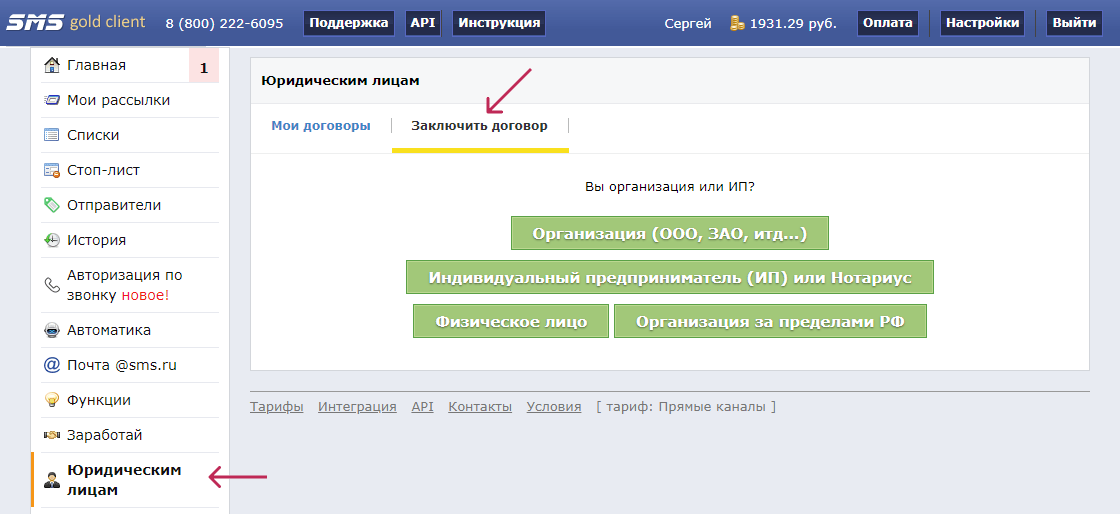This screenshot has width=1120, height=514.
Task: Click the house icon beside Главная
Action: point(51,65)
